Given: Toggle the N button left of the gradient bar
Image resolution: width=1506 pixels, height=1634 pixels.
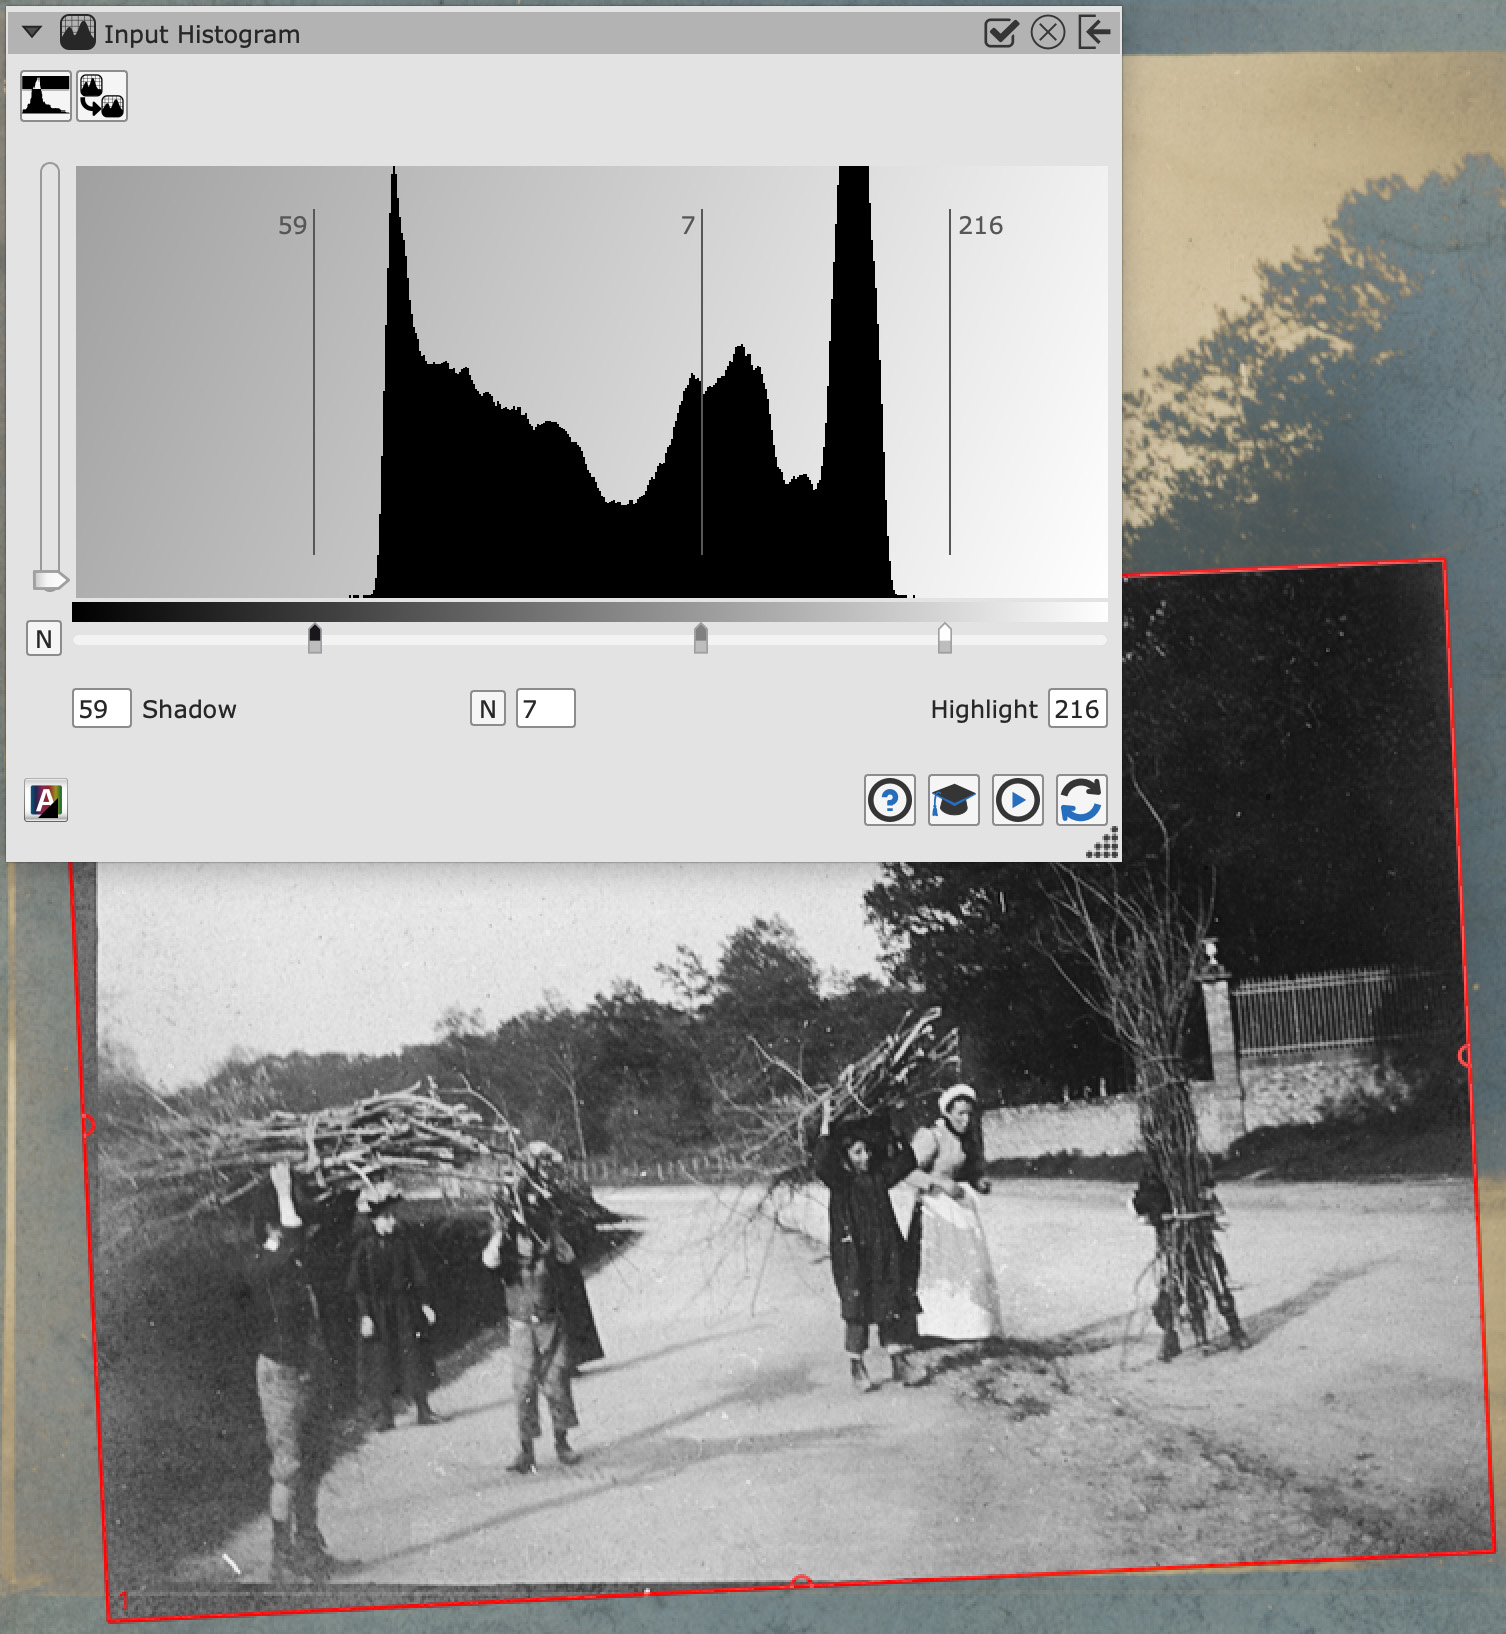Looking at the screenshot, I should 44,639.
